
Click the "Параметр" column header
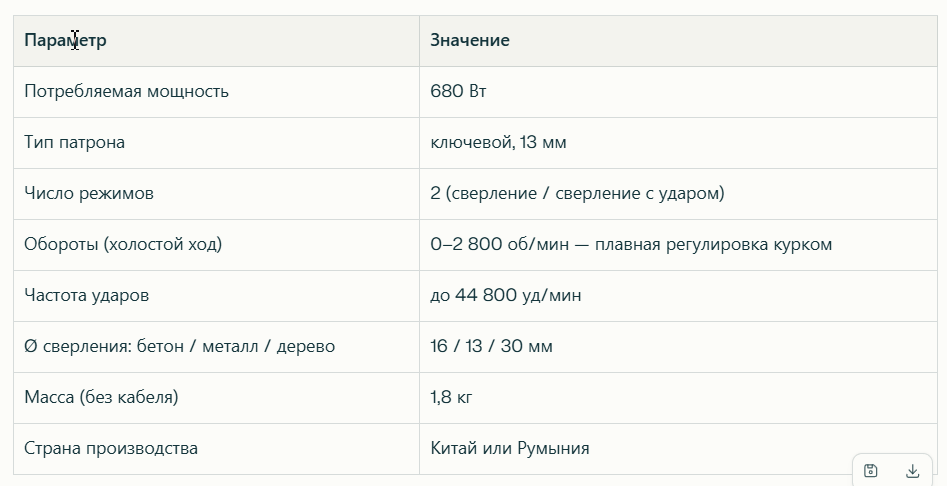click(x=65, y=41)
